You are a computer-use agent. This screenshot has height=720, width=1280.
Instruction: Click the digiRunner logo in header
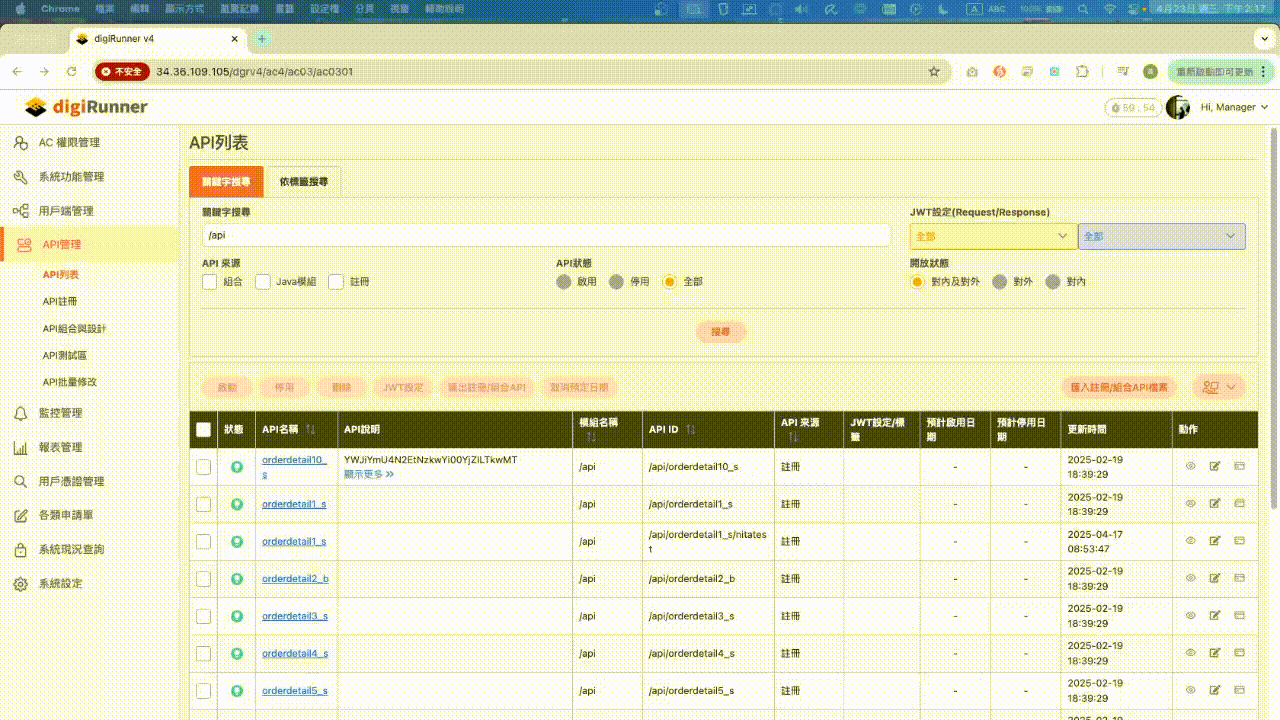pyautogui.click(x=86, y=106)
